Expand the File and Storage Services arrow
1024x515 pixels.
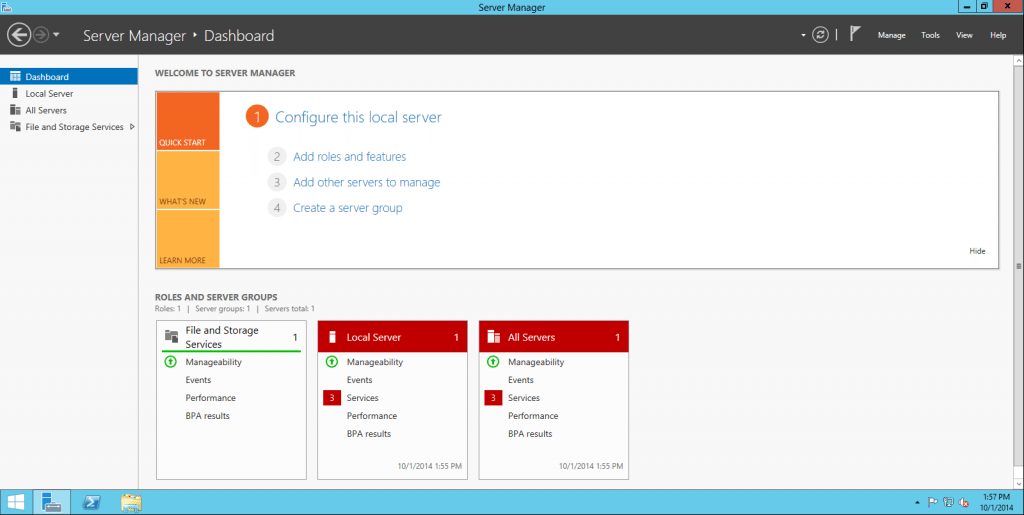click(x=132, y=127)
